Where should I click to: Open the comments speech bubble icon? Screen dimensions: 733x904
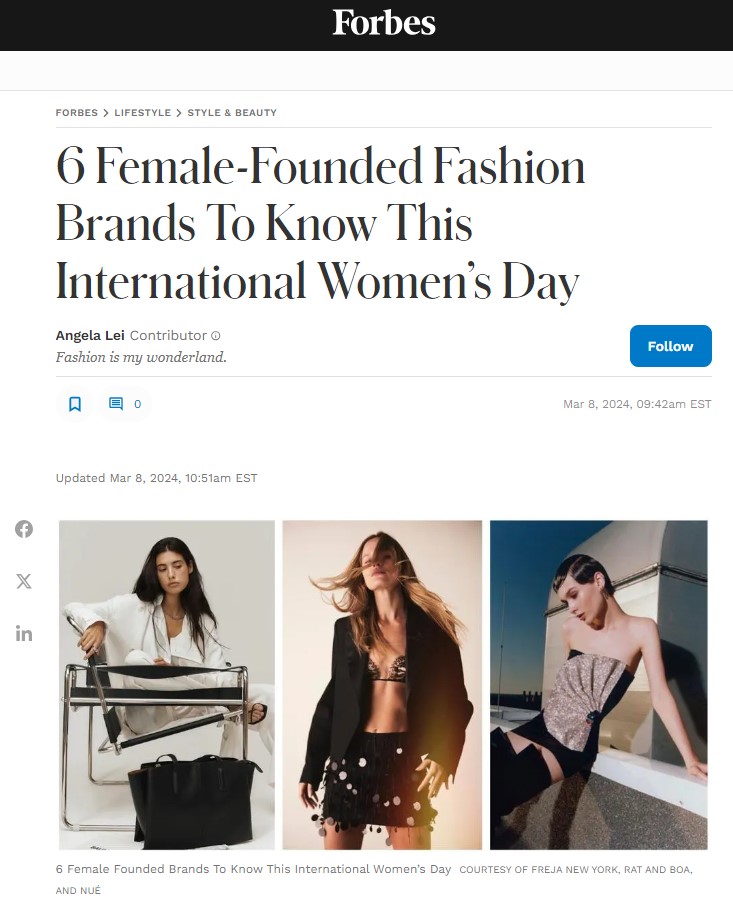click(116, 404)
